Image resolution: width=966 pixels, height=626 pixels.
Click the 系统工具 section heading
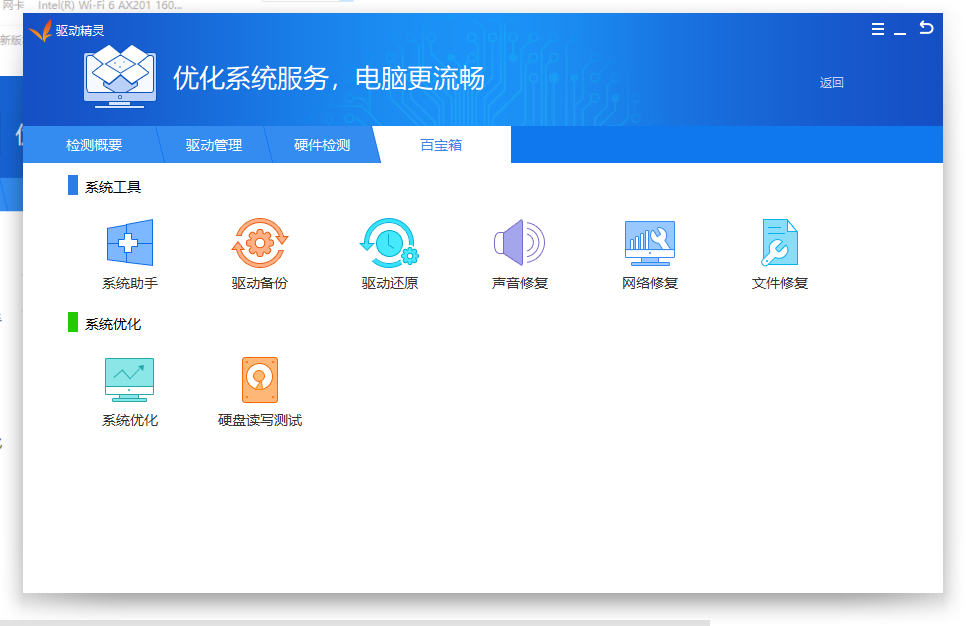[x=113, y=187]
